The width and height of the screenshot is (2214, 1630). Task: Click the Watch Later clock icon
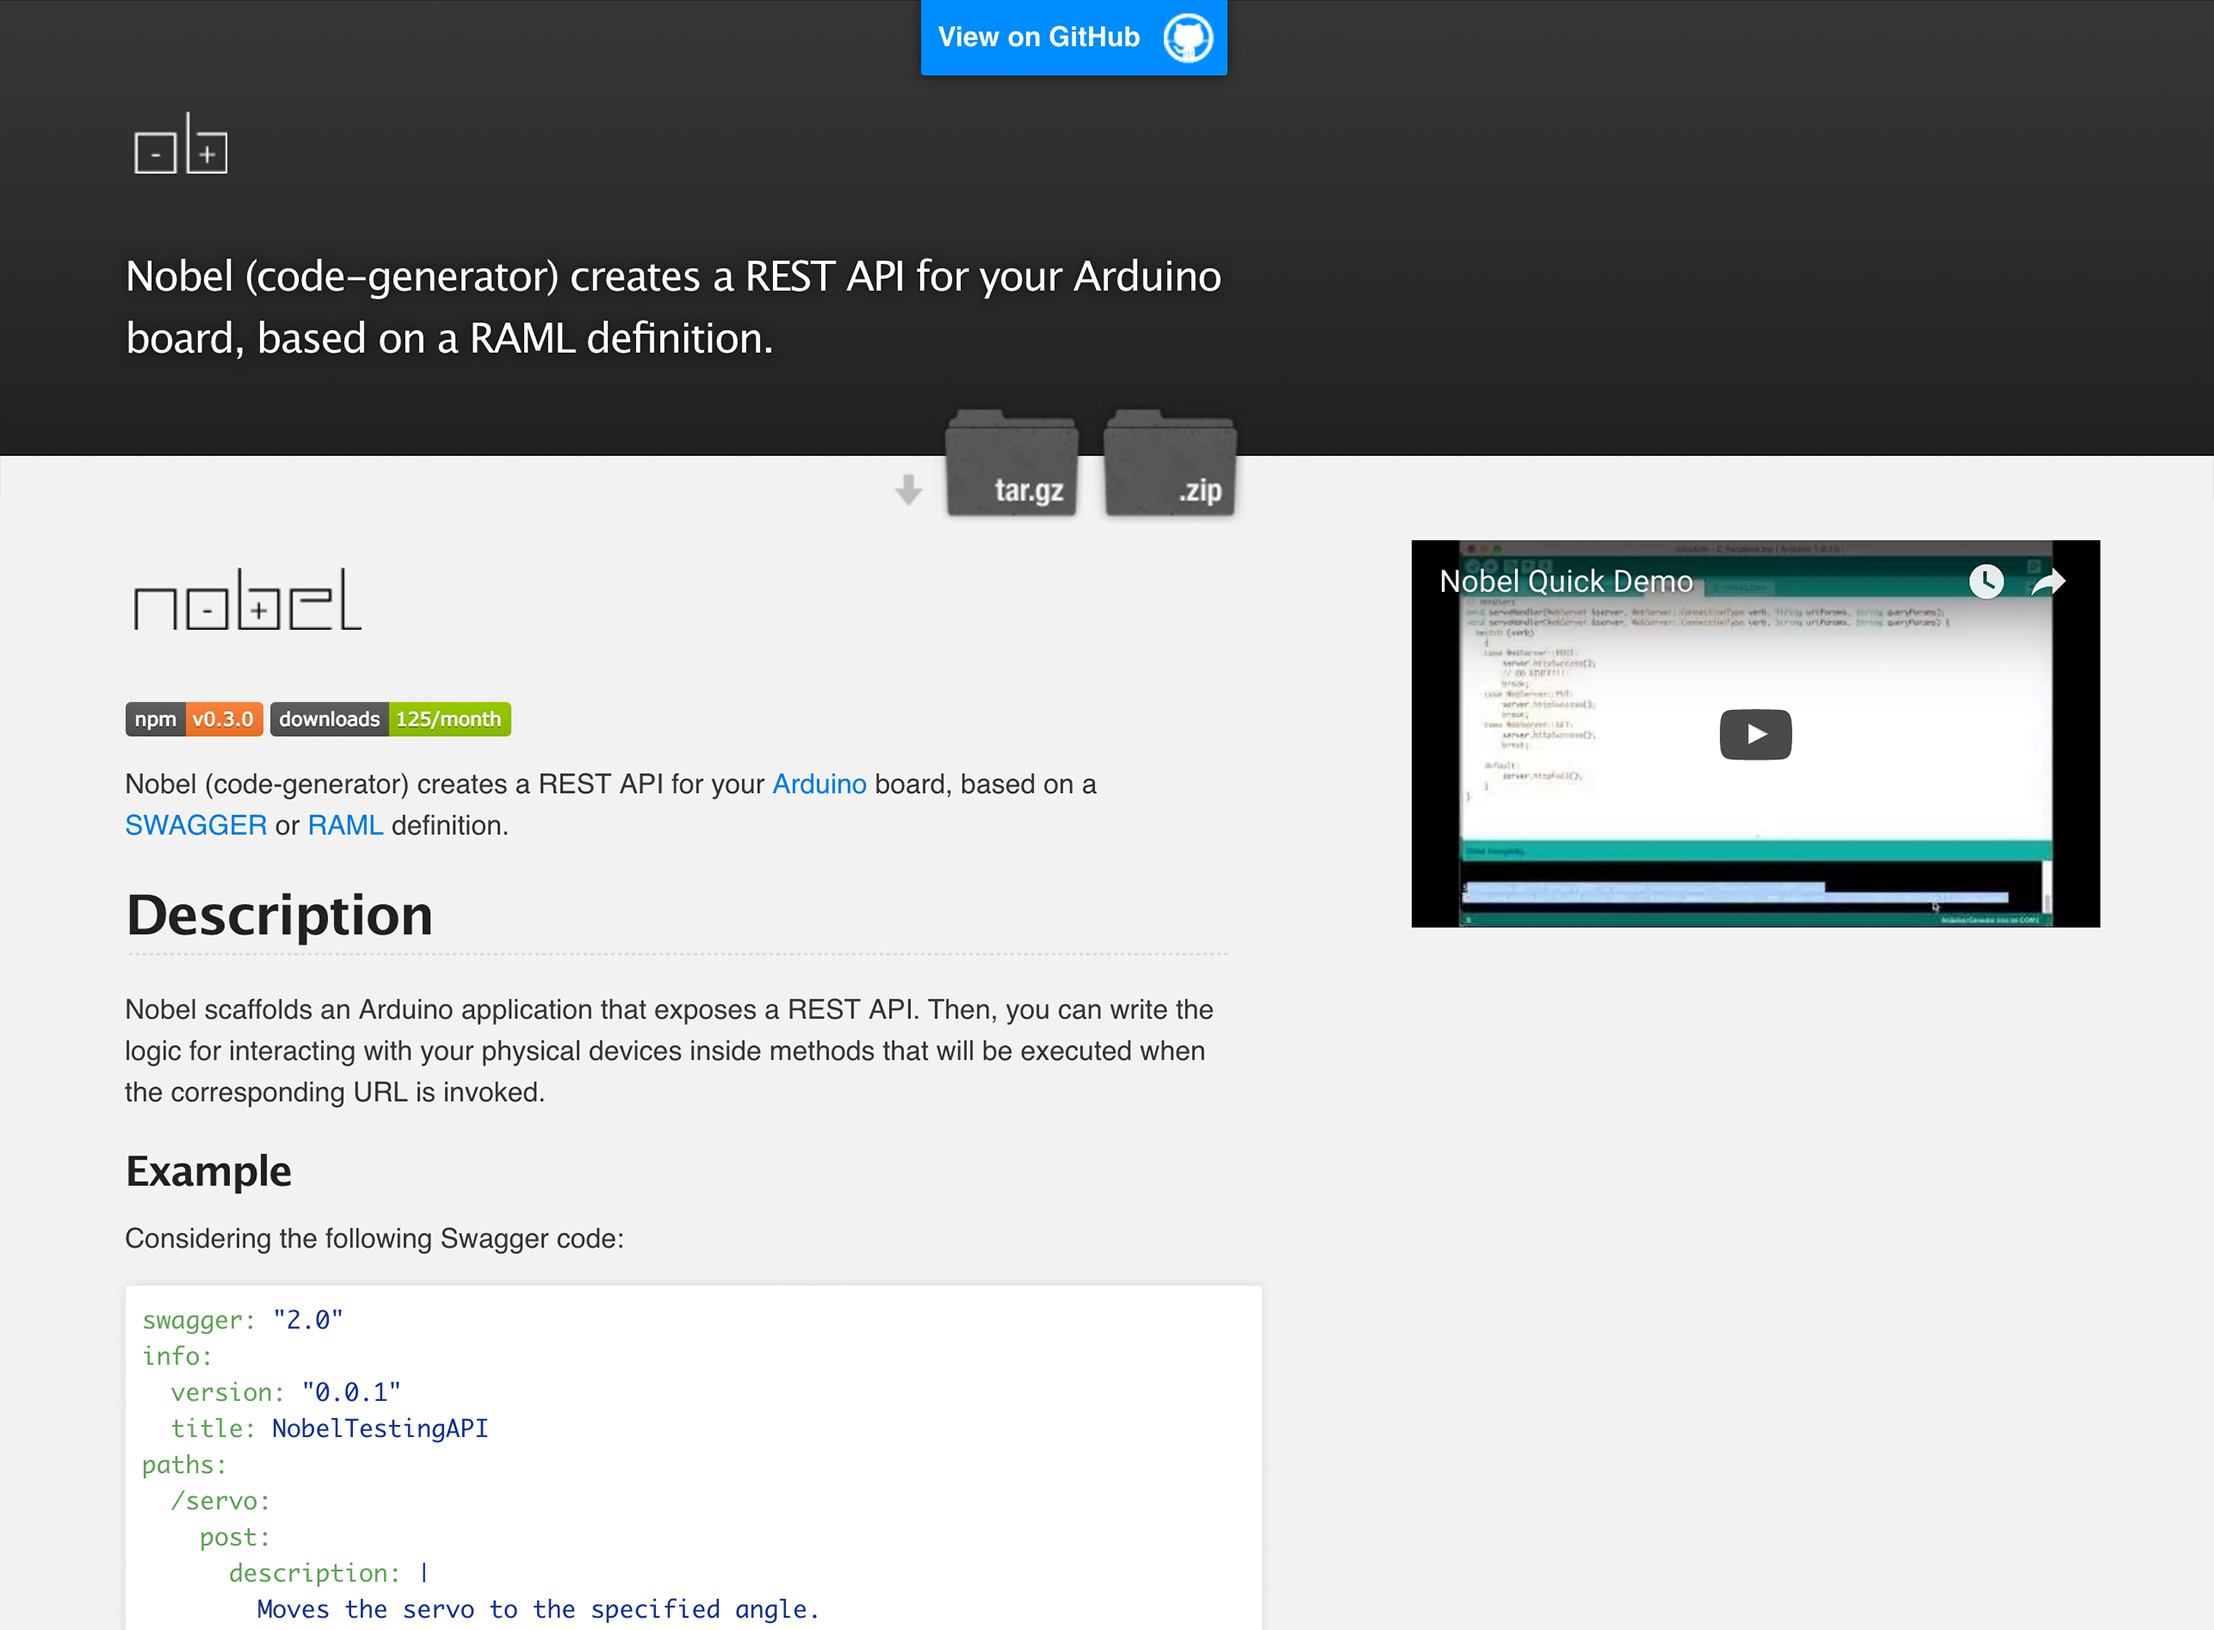1986,581
